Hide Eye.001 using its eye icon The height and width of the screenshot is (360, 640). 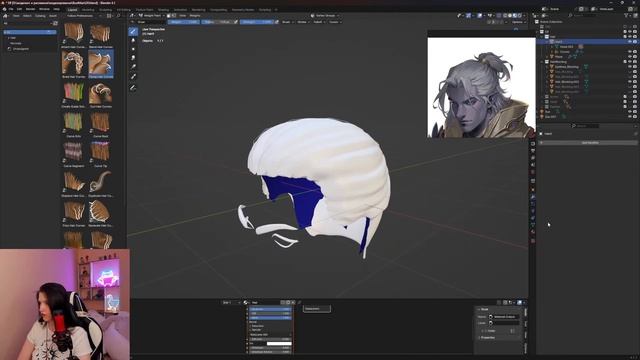(630, 117)
